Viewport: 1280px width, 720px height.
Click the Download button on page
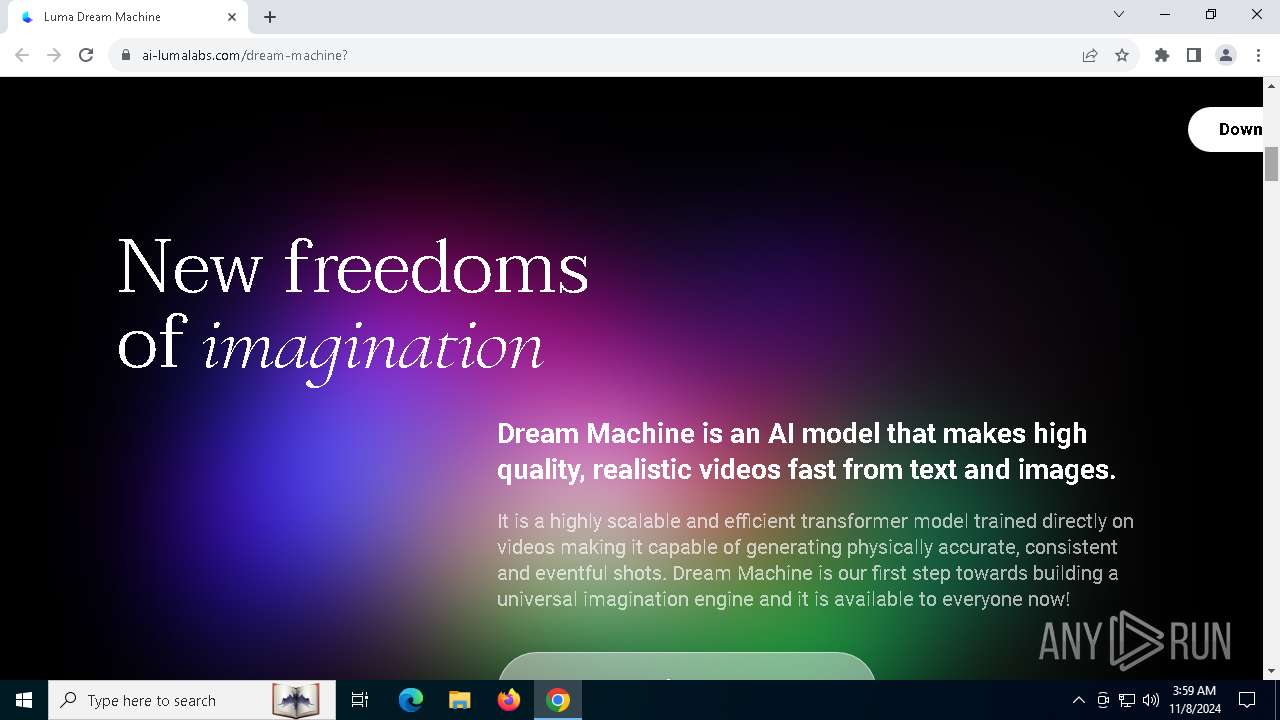[1226, 129]
